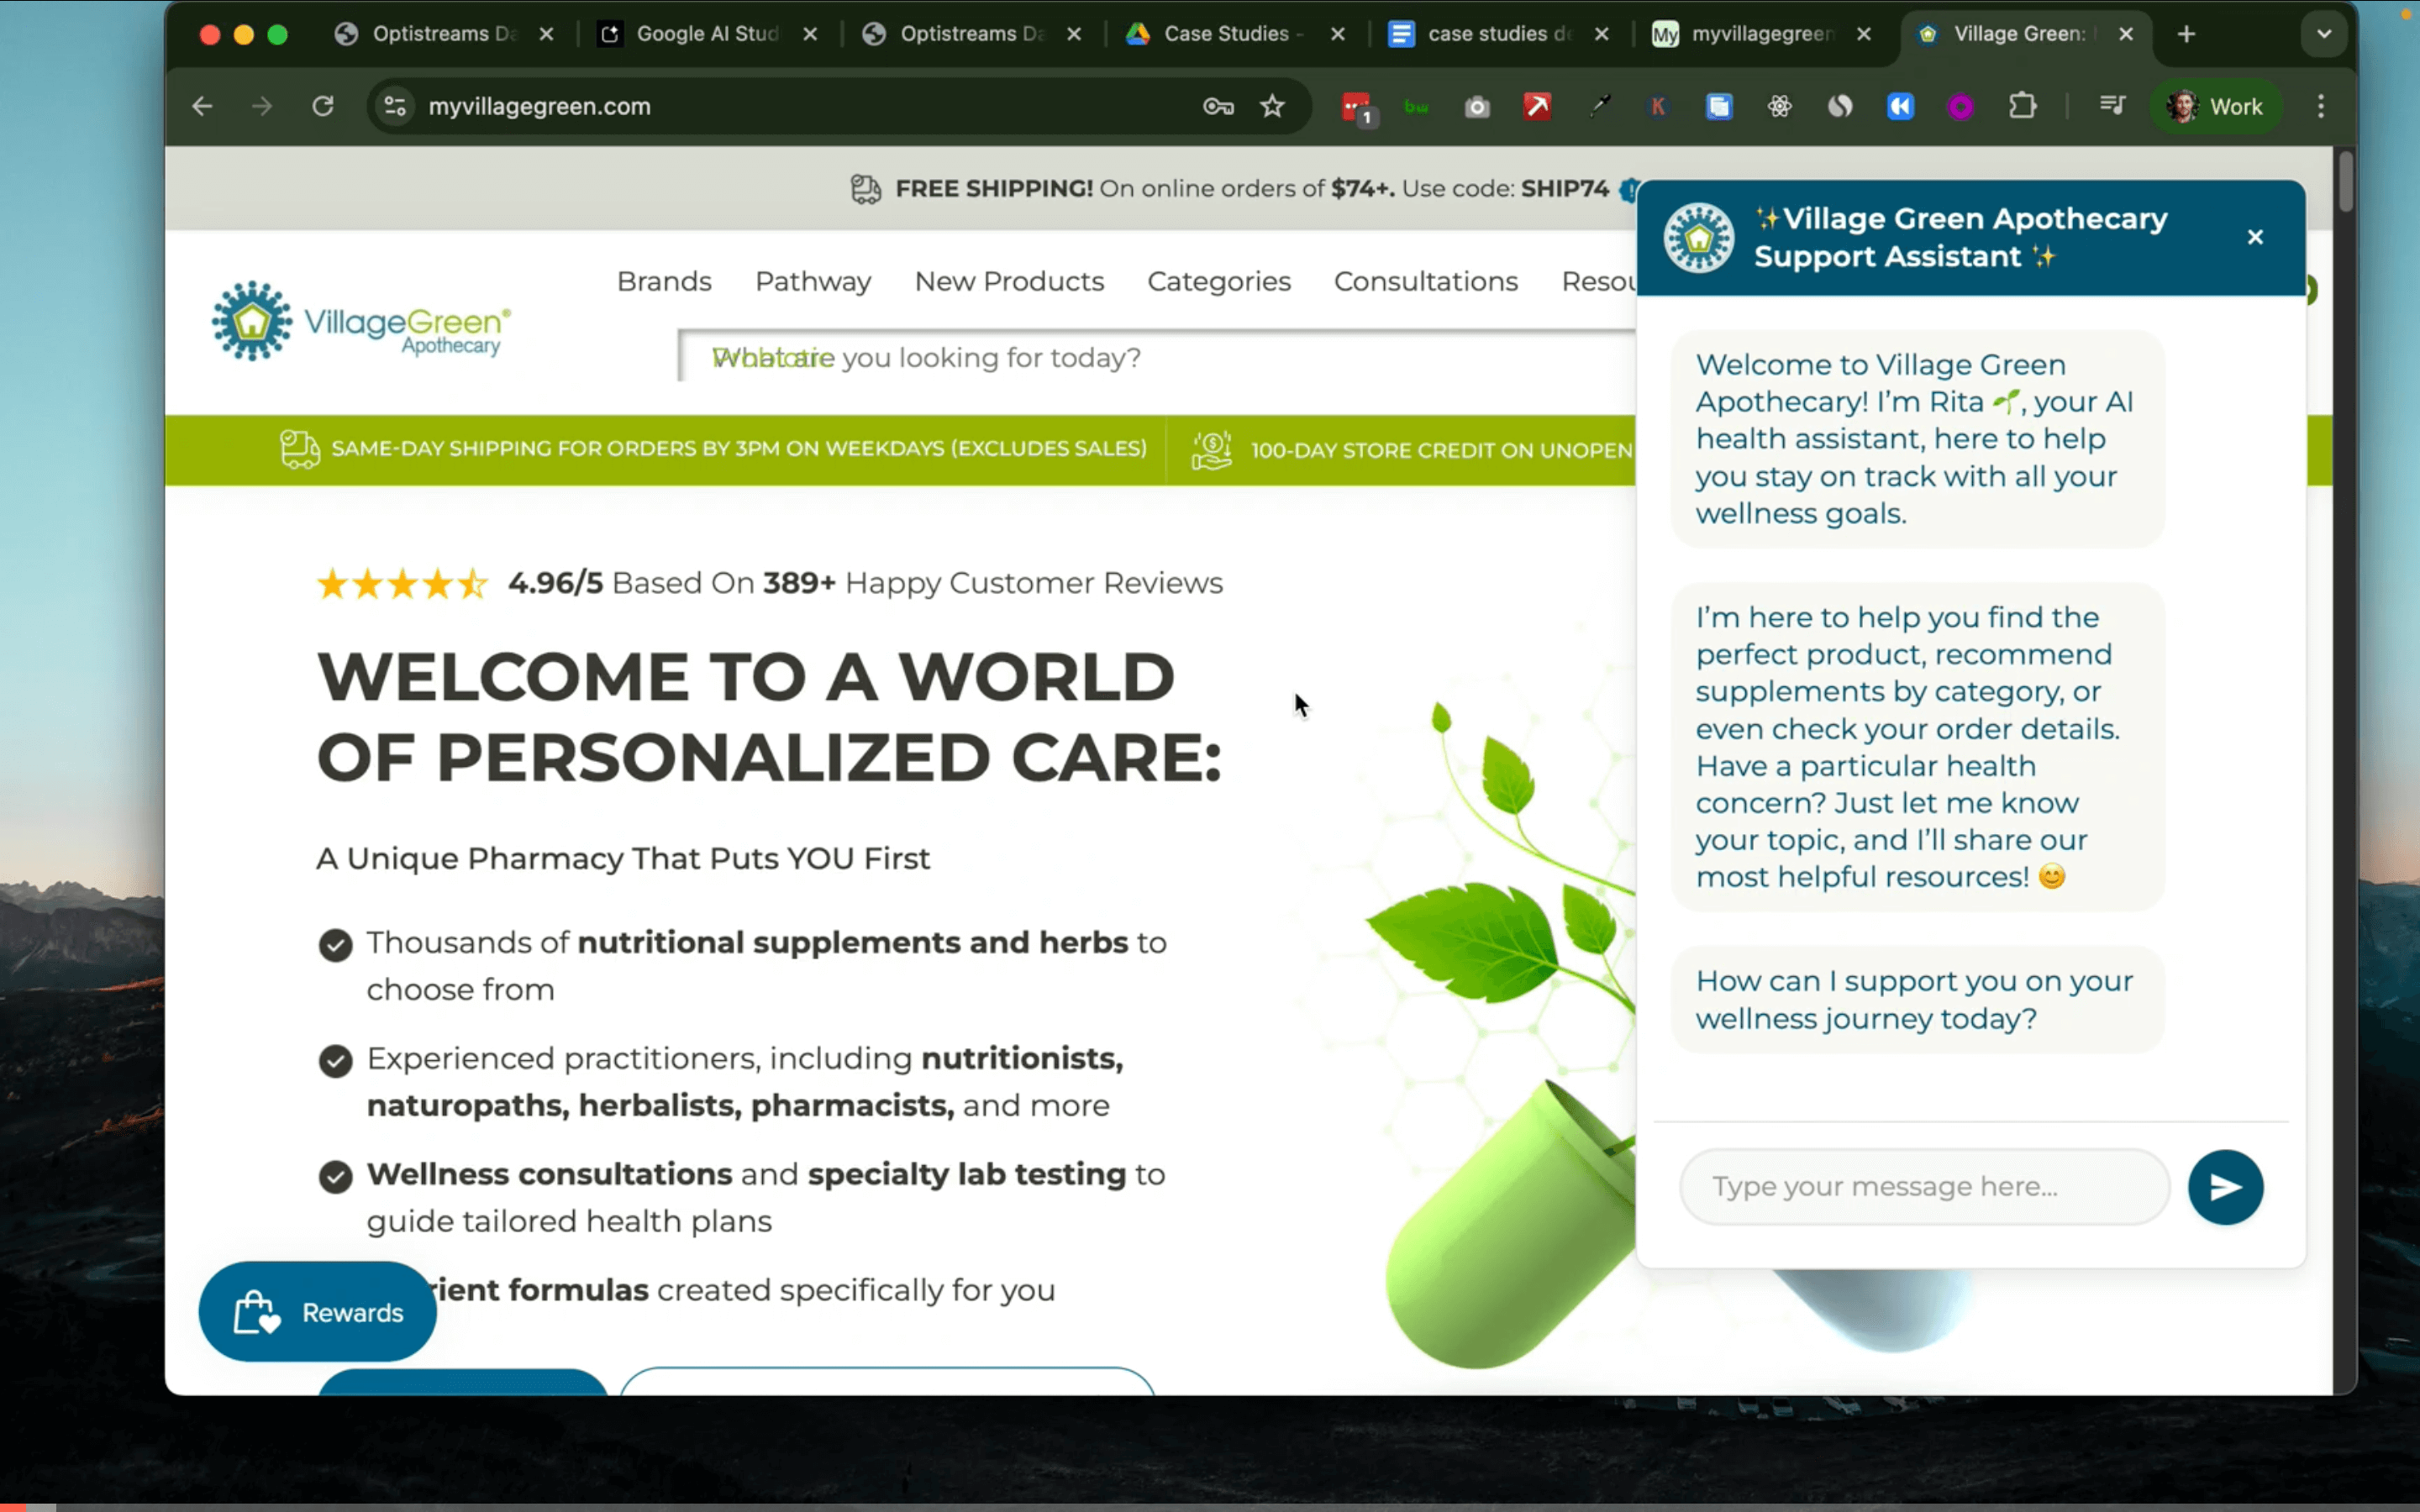This screenshot has height=1512, width=2420.
Task: Open the Brands menu
Action: [664, 281]
